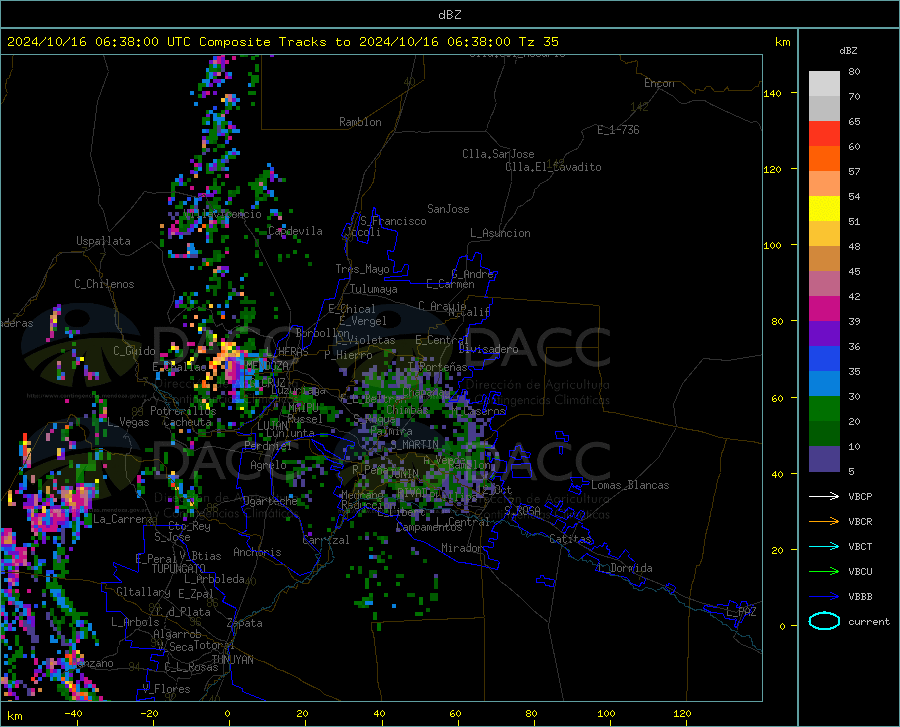Pick the slate 5-10 dBZ swatch

824,459
